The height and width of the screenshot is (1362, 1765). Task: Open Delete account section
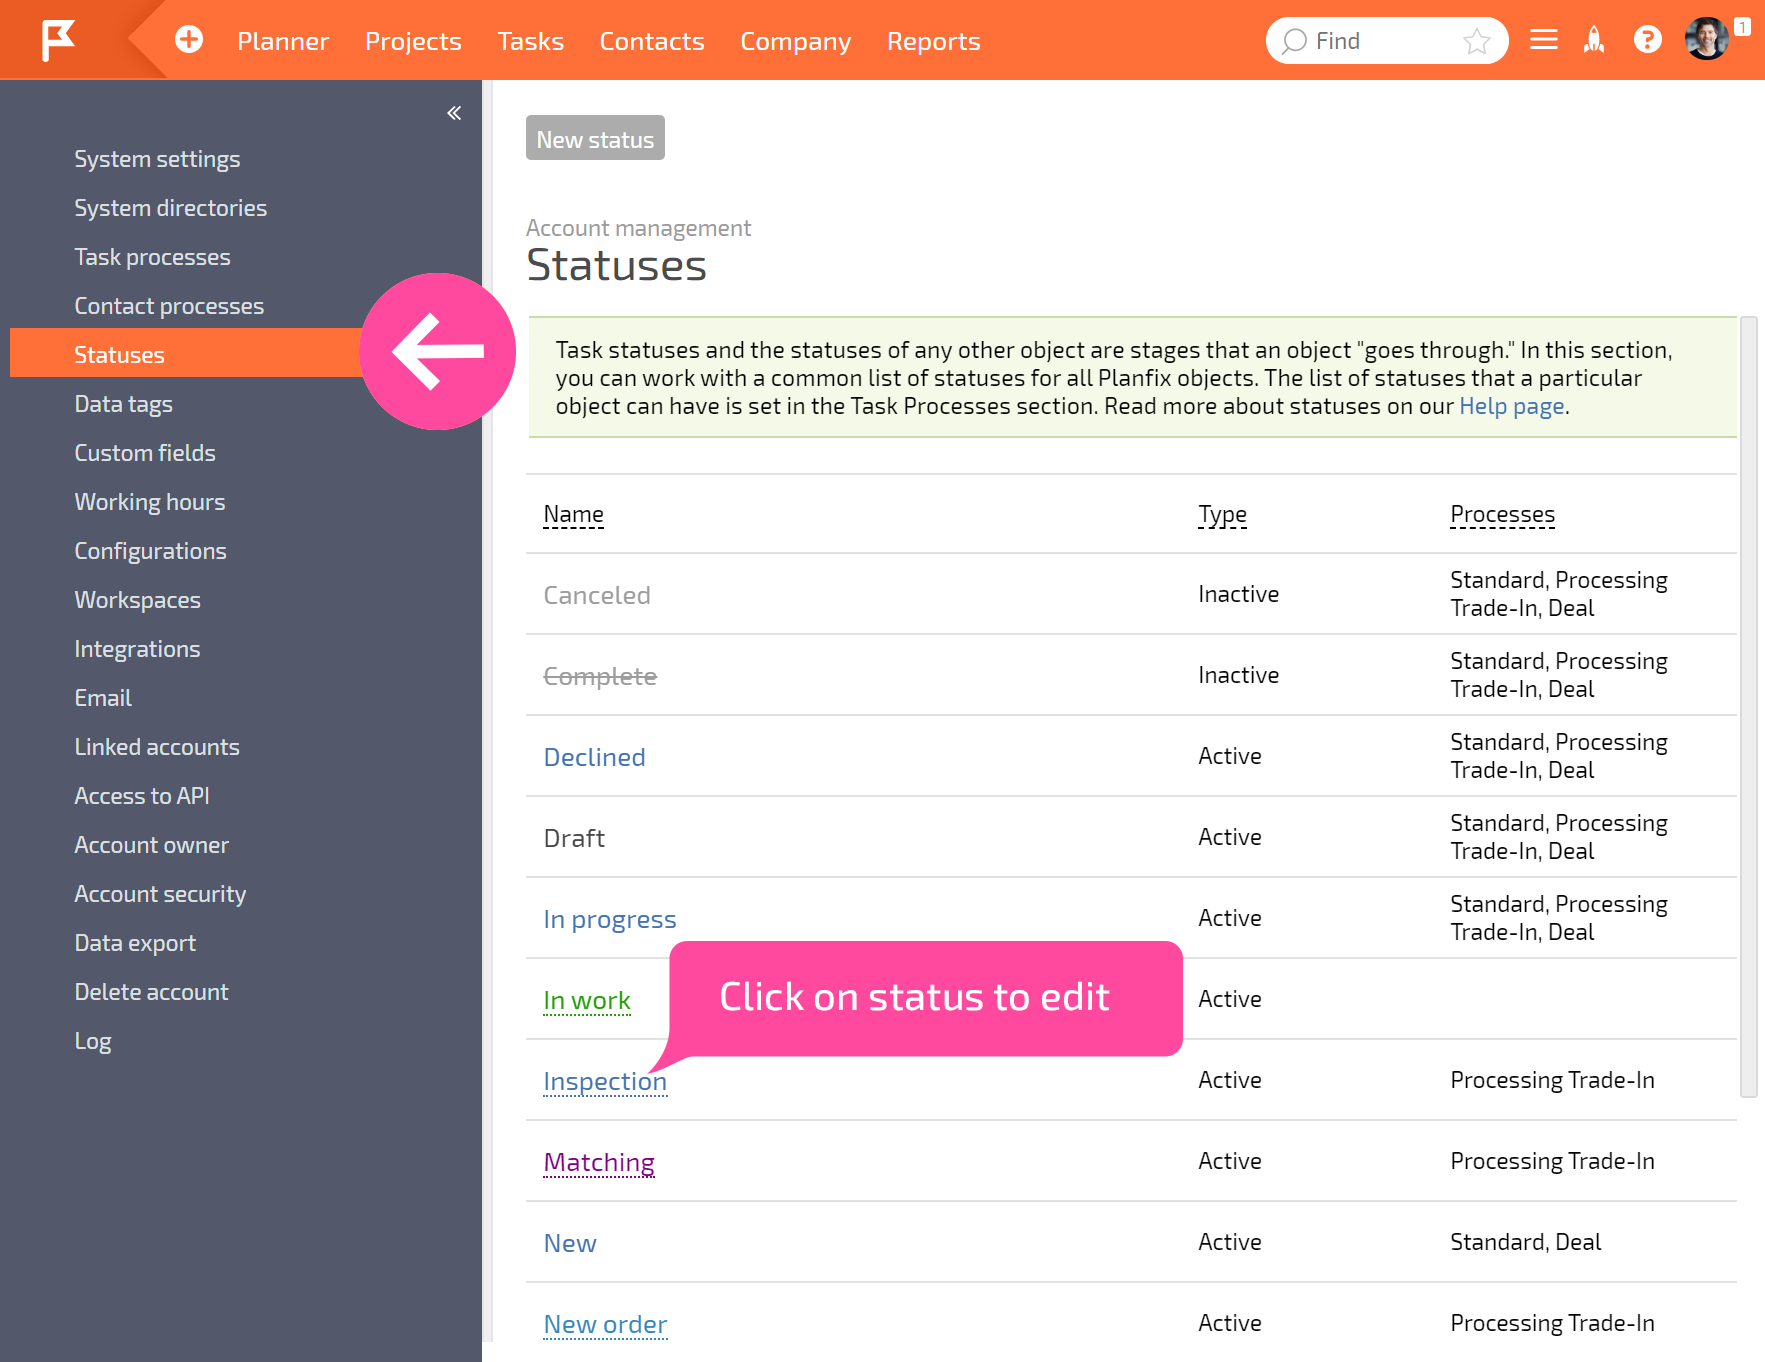click(151, 992)
